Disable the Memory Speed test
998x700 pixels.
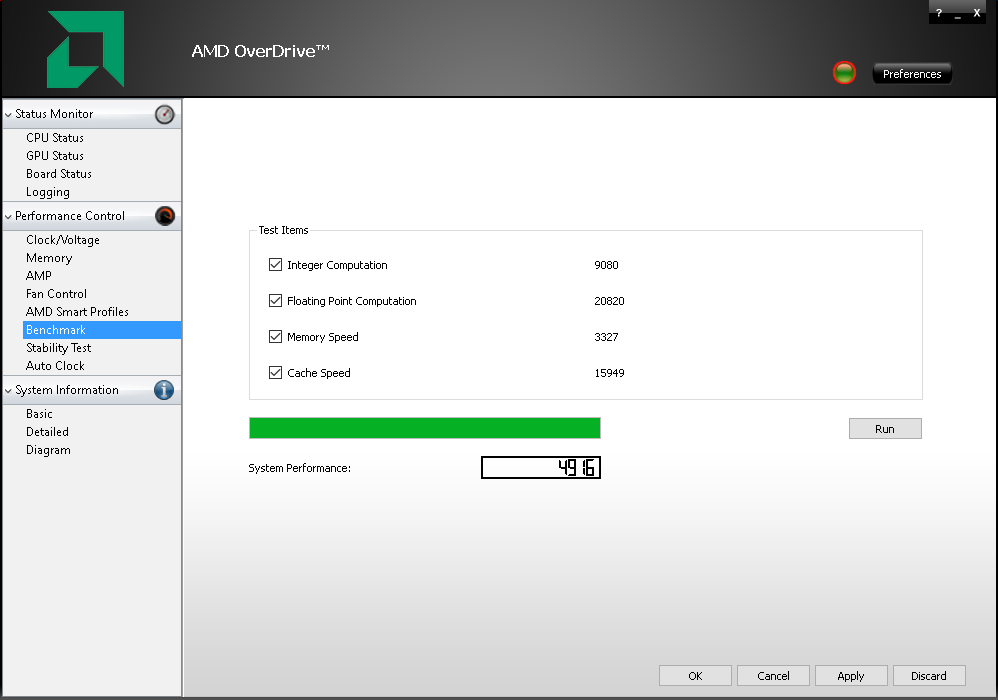[276, 337]
